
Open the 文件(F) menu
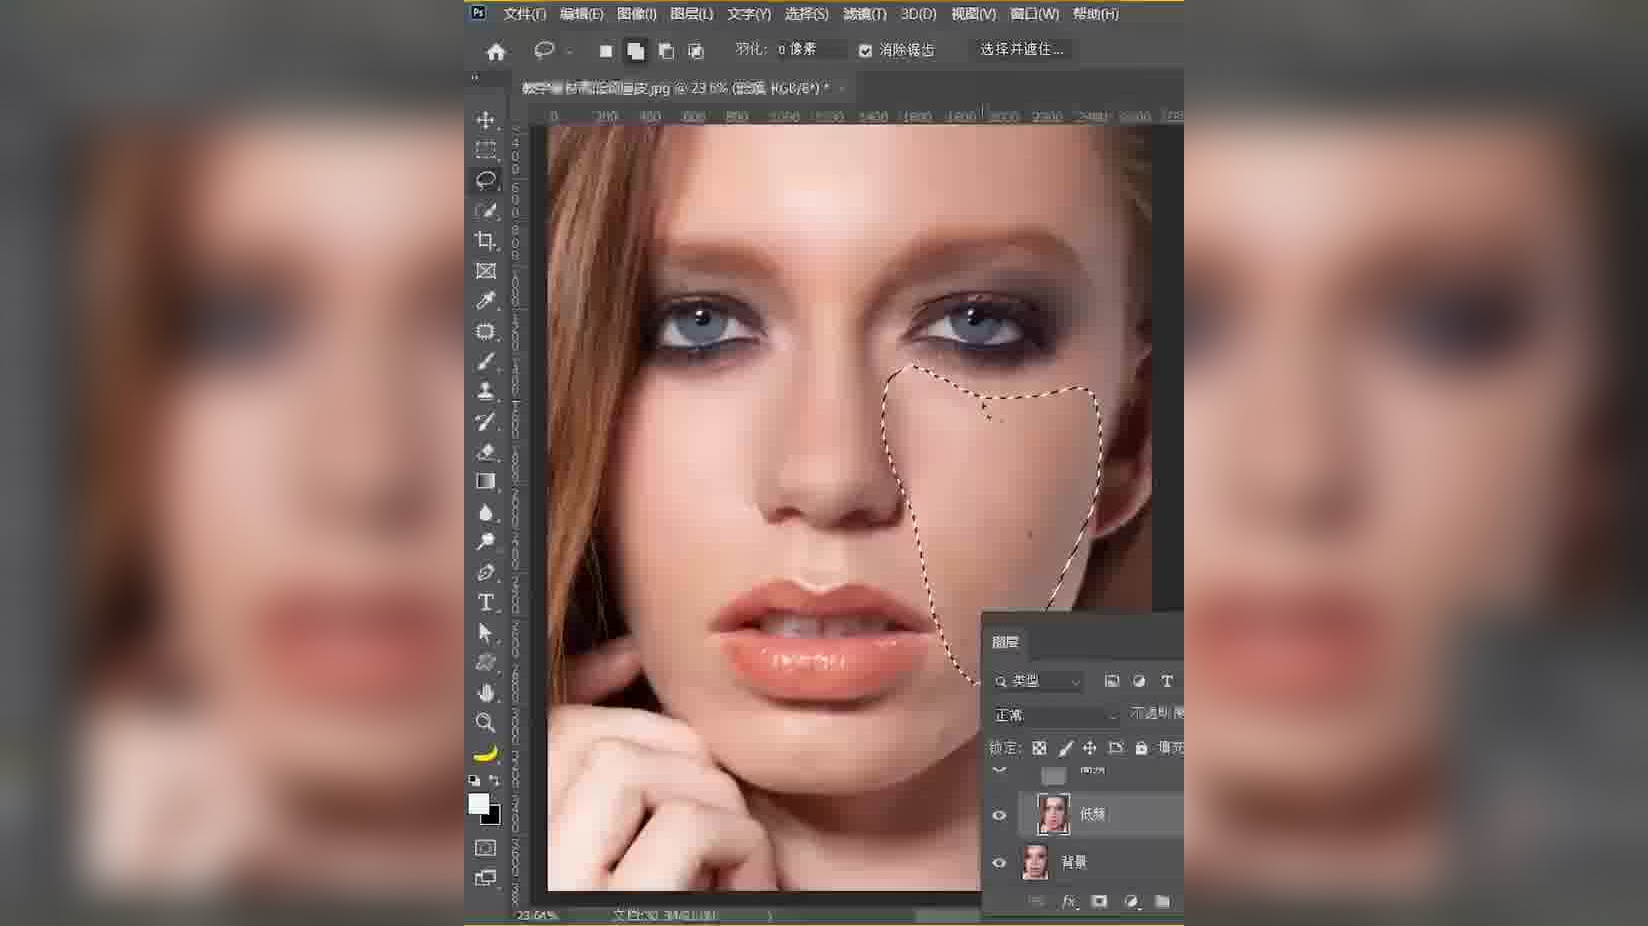tap(525, 14)
